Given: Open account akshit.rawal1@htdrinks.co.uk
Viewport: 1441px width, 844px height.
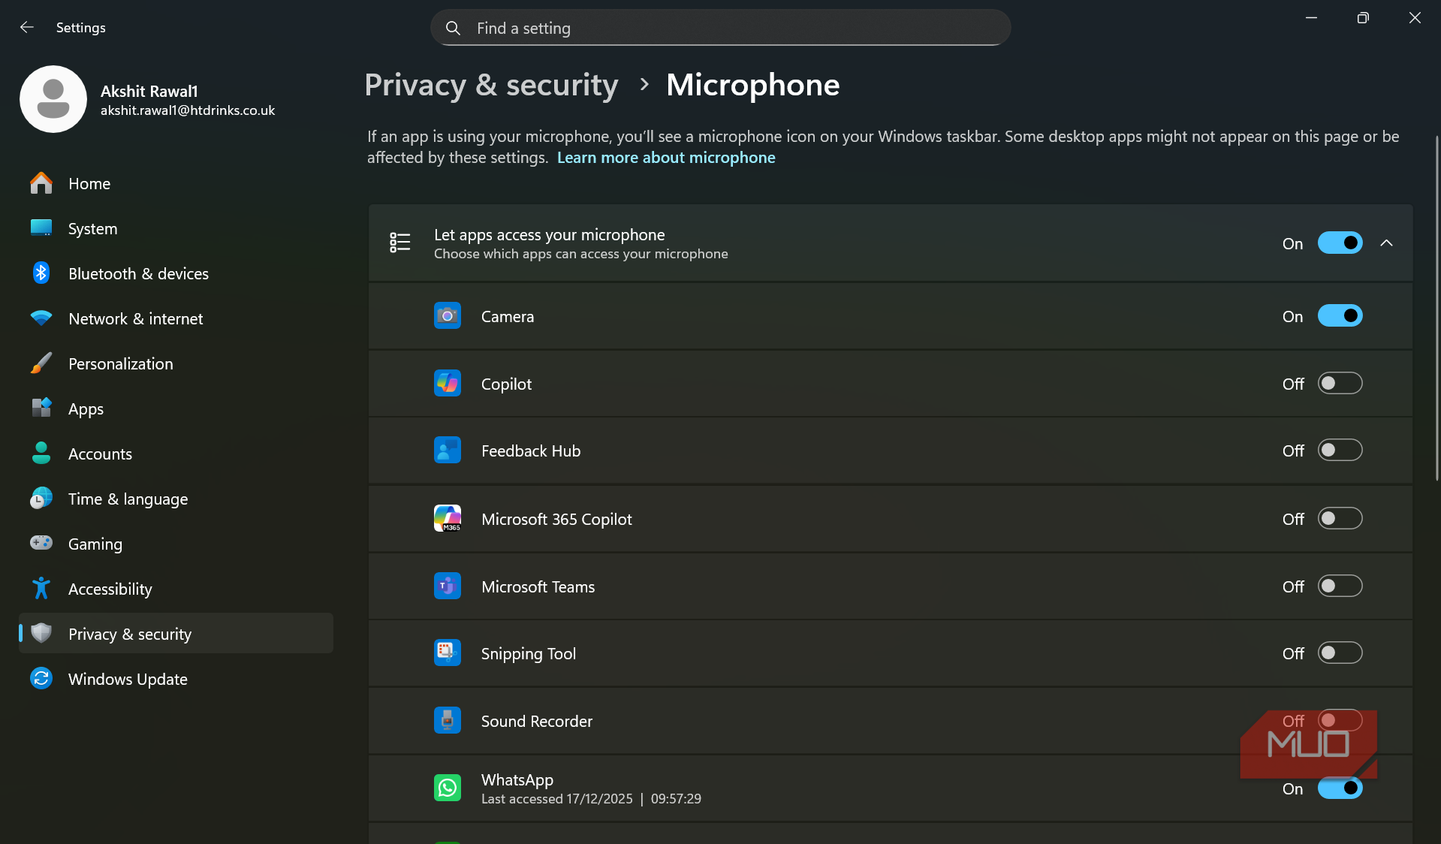Looking at the screenshot, I should tap(188, 110).
